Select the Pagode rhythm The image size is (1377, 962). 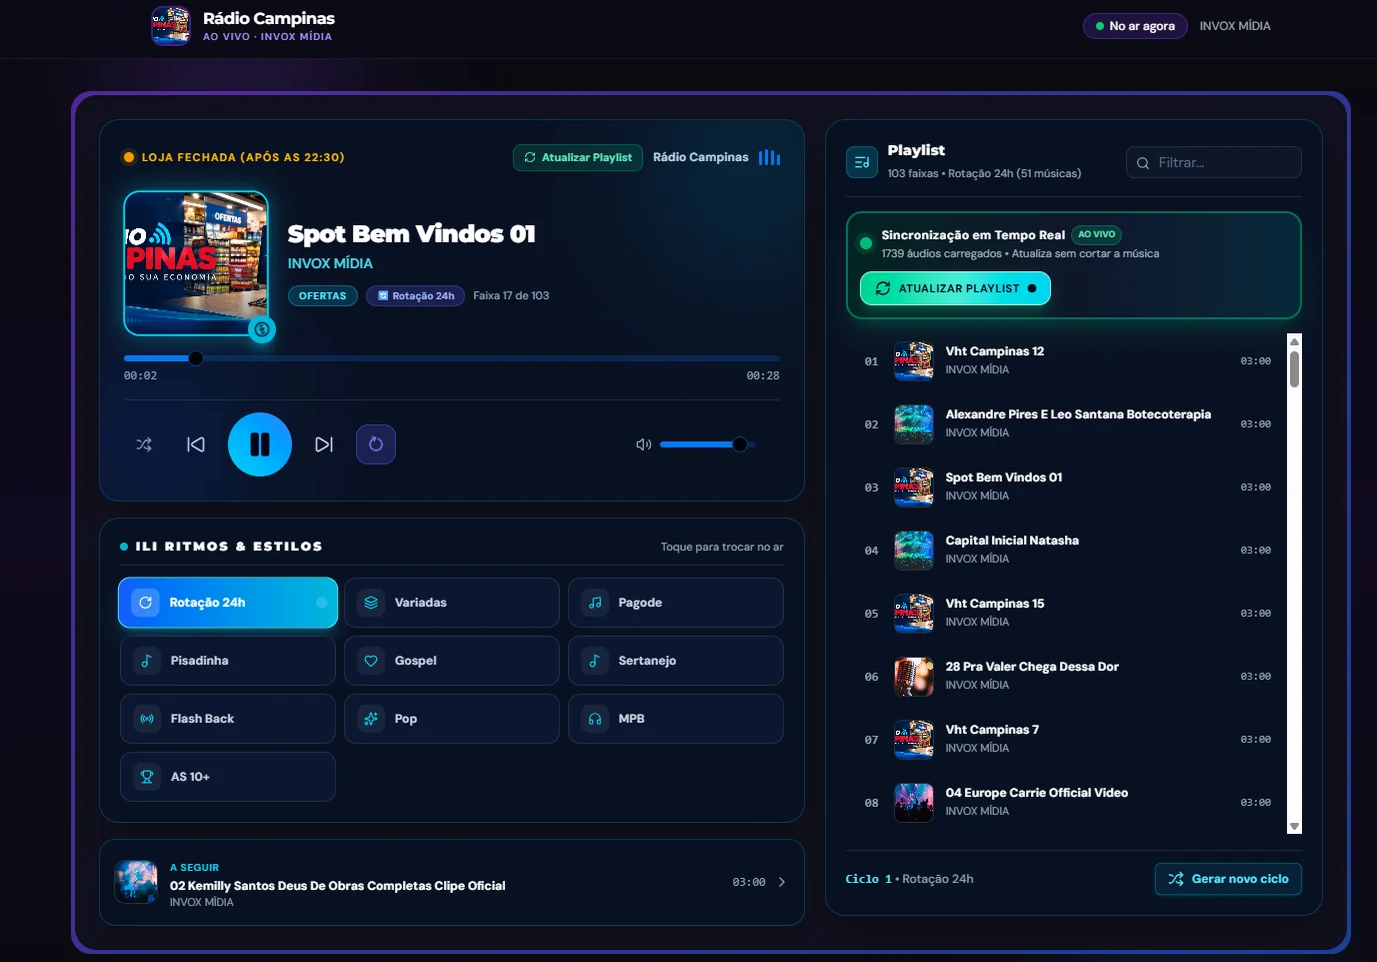click(x=676, y=603)
